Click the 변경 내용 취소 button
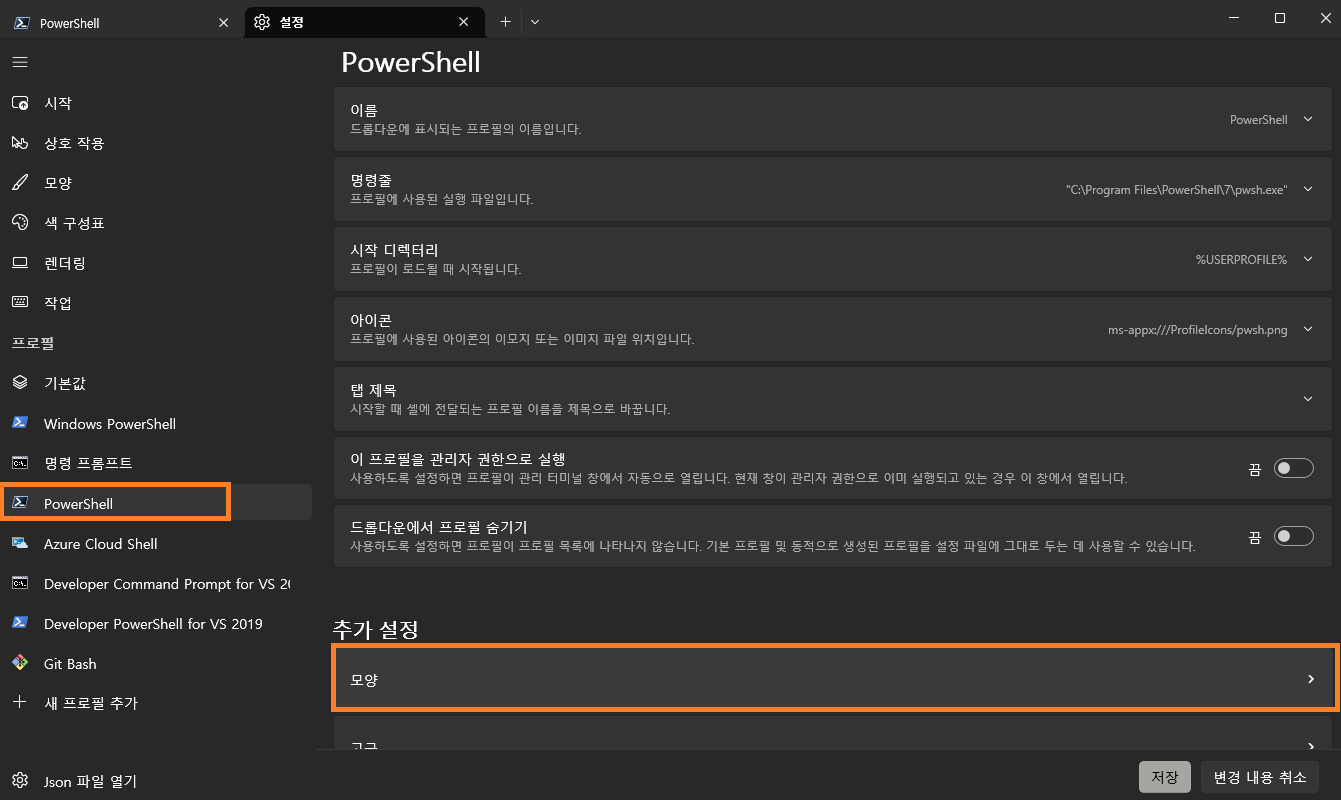The width and height of the screenshot is (1341, 800). tap(1259, 777)
